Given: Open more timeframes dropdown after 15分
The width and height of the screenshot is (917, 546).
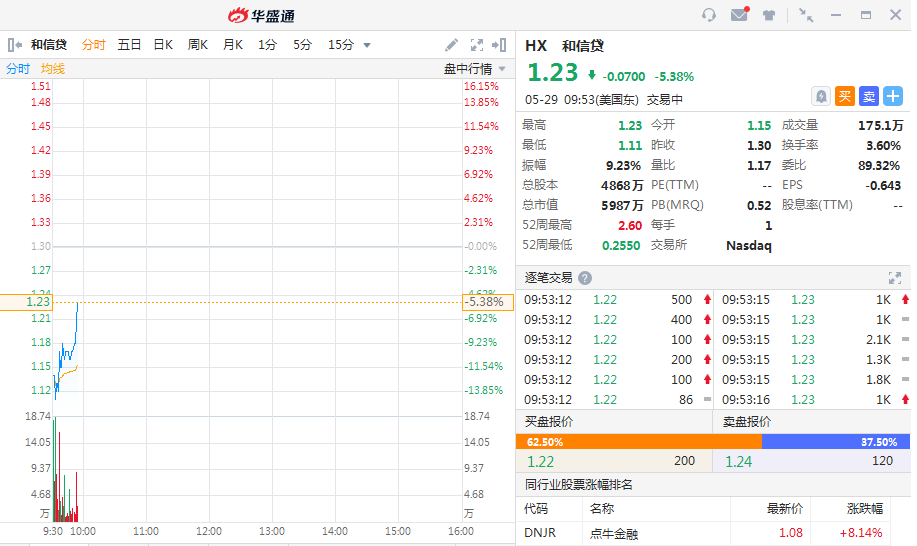Looking at the screenshot, I should 367,45.
